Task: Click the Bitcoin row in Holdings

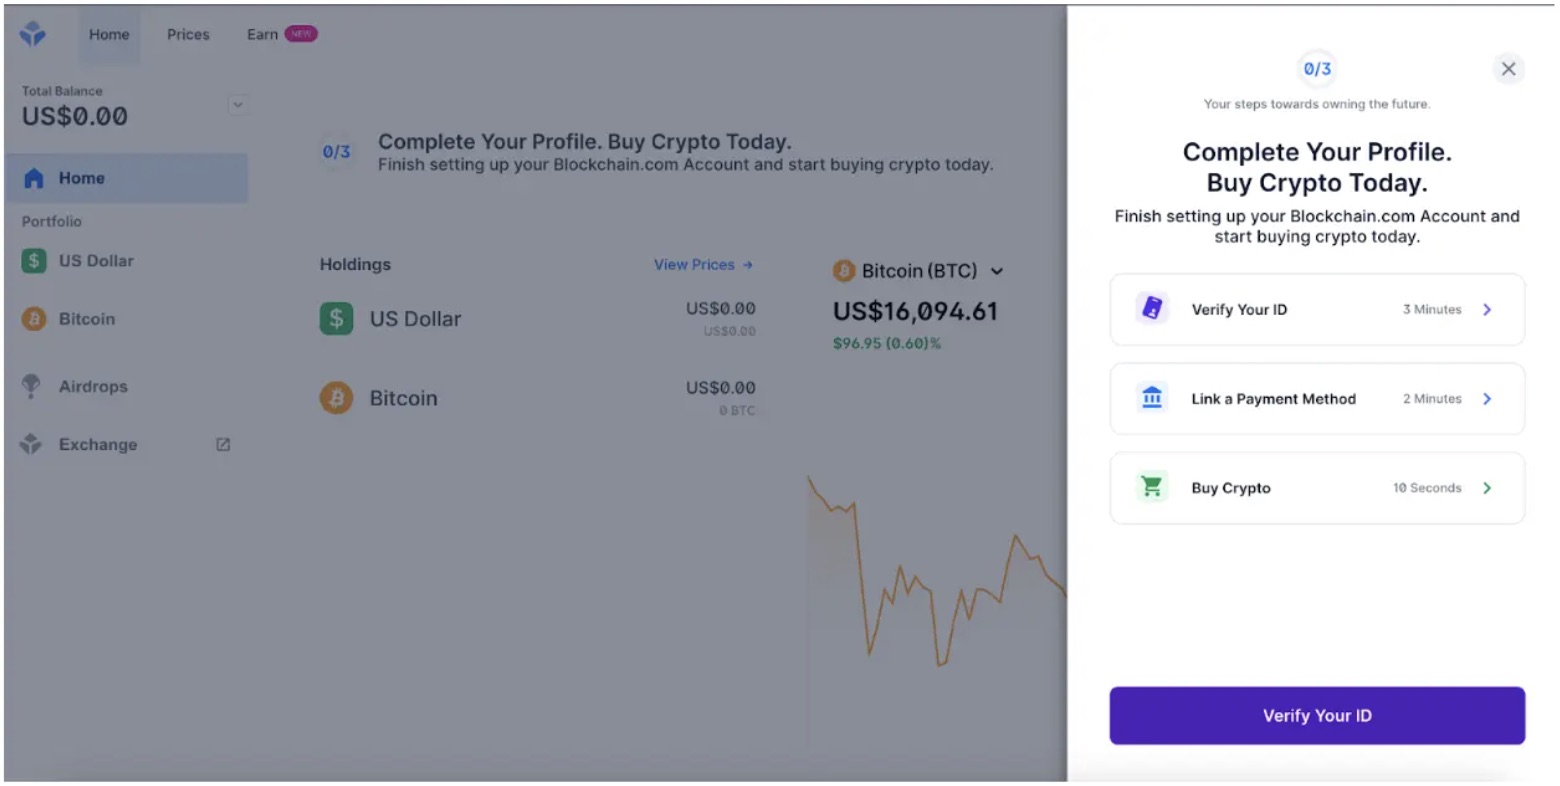Action: tap(403, 397)
